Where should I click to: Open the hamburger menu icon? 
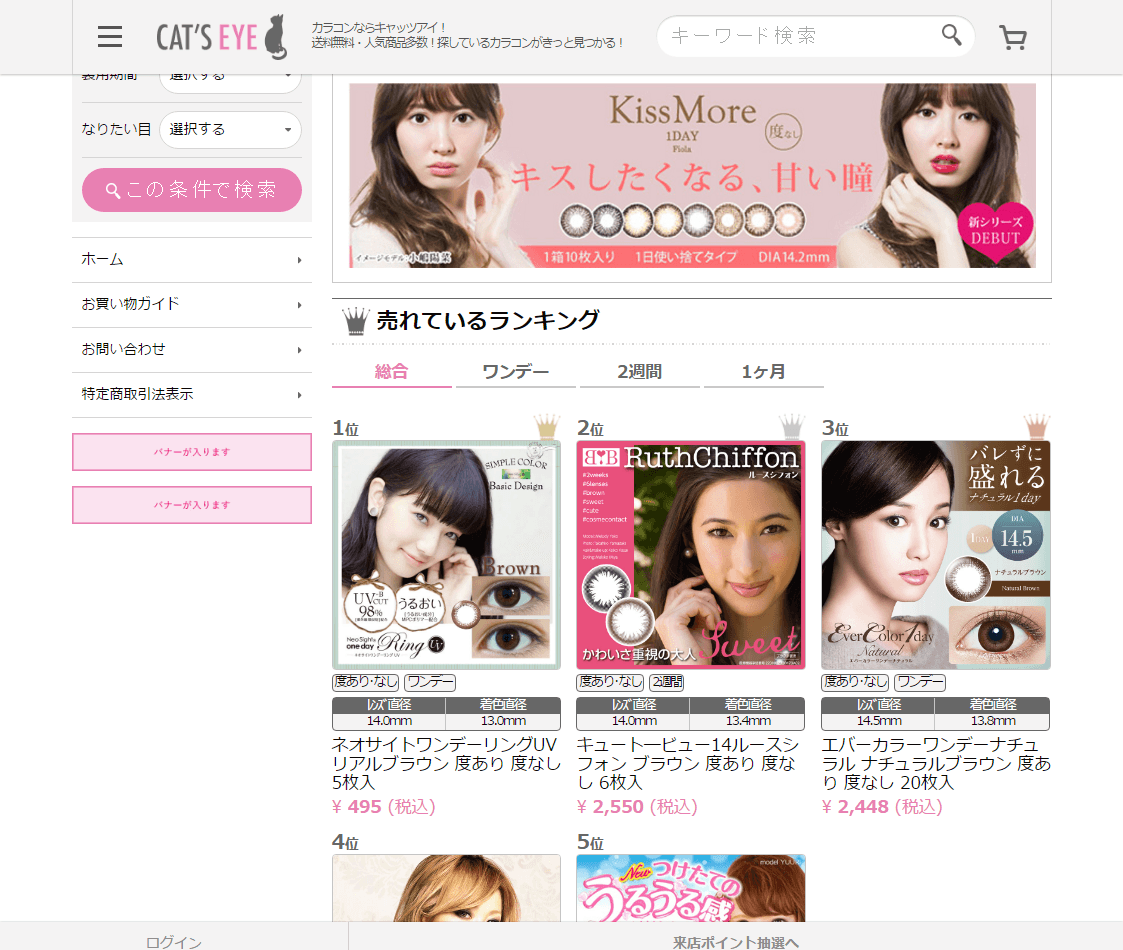[x=110, y=37]
